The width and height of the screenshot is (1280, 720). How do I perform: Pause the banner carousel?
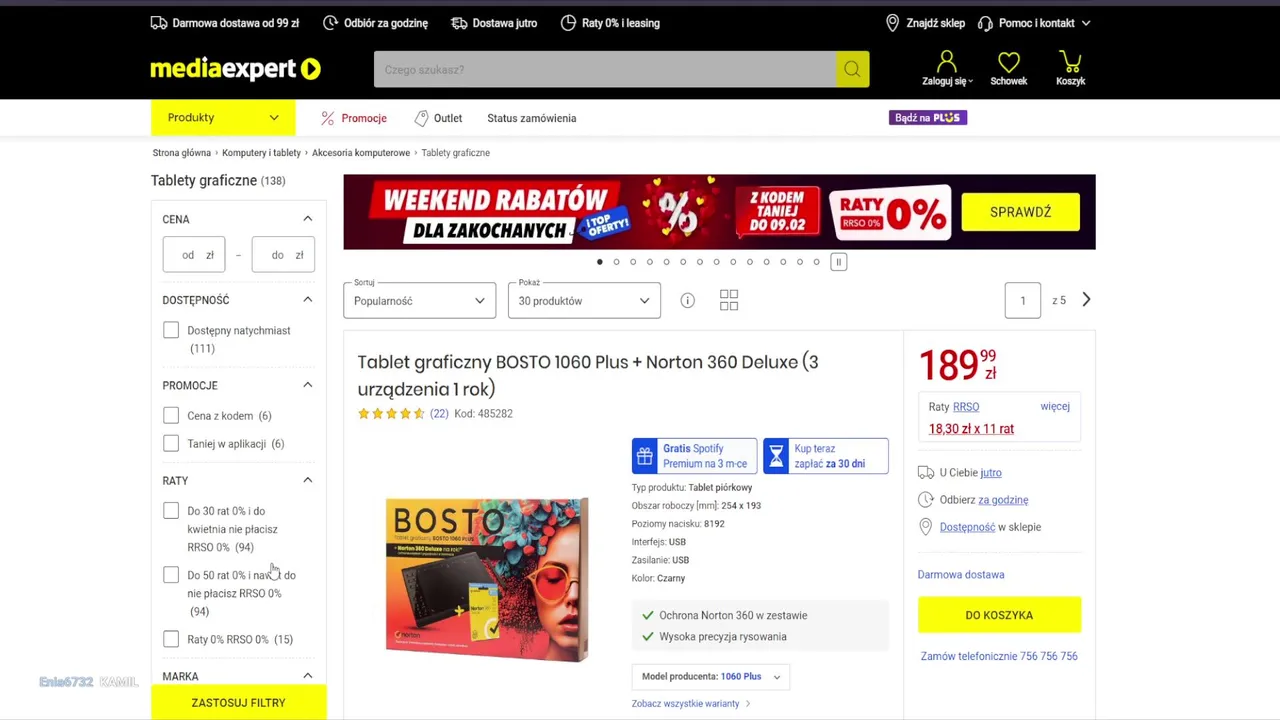[838, 262]
